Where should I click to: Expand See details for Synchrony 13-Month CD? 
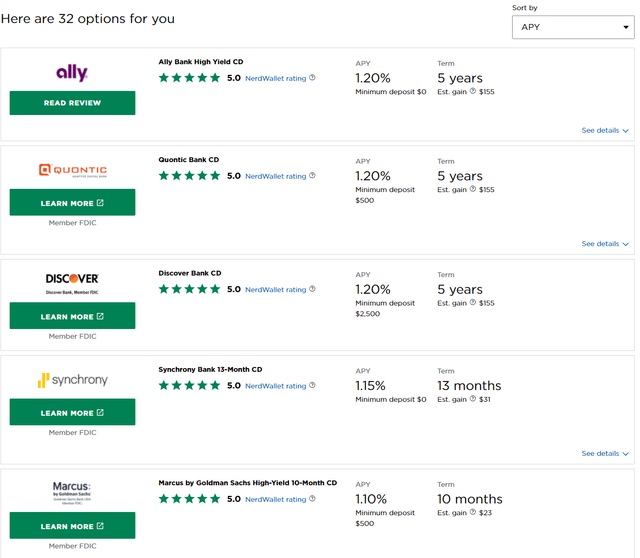coord(605,454)
